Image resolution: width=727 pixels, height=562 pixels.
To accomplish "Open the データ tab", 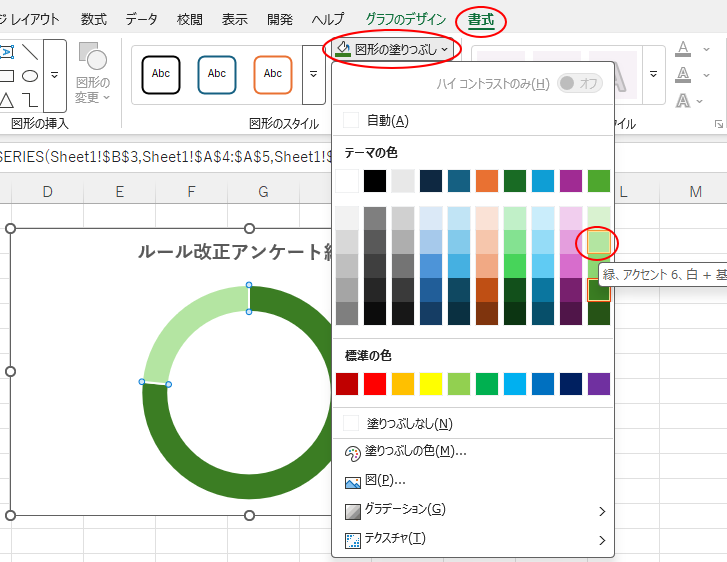I will tap(141, 19).
